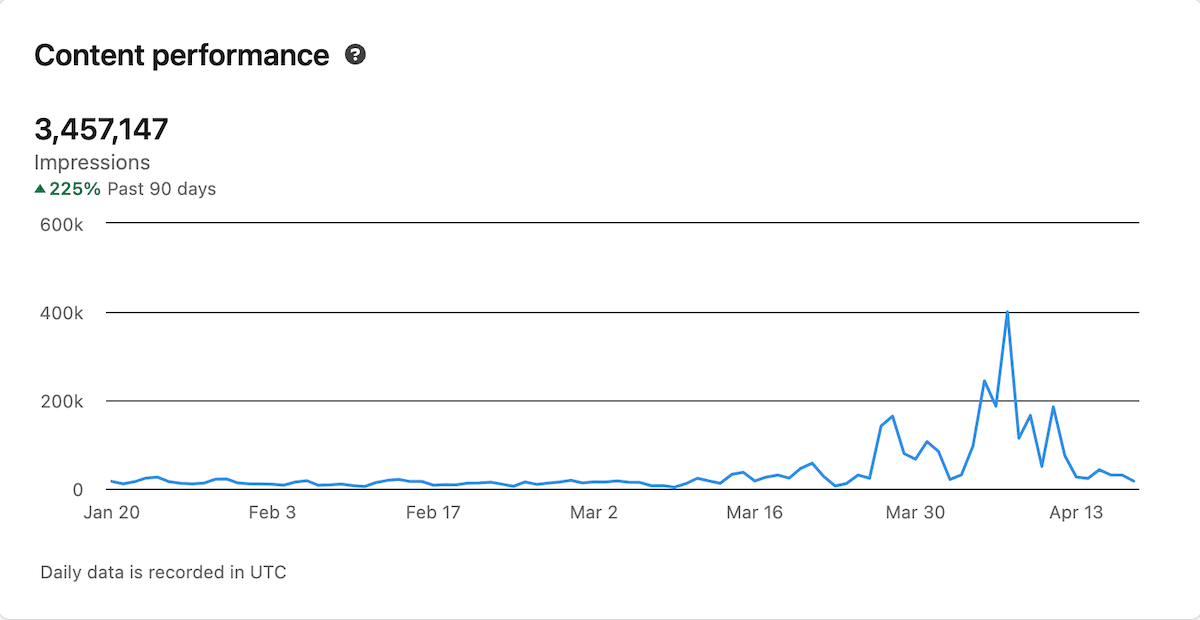Click the Mar 30 date label
This screenshot has width=1200, height=620.
(x=916, y=512)
